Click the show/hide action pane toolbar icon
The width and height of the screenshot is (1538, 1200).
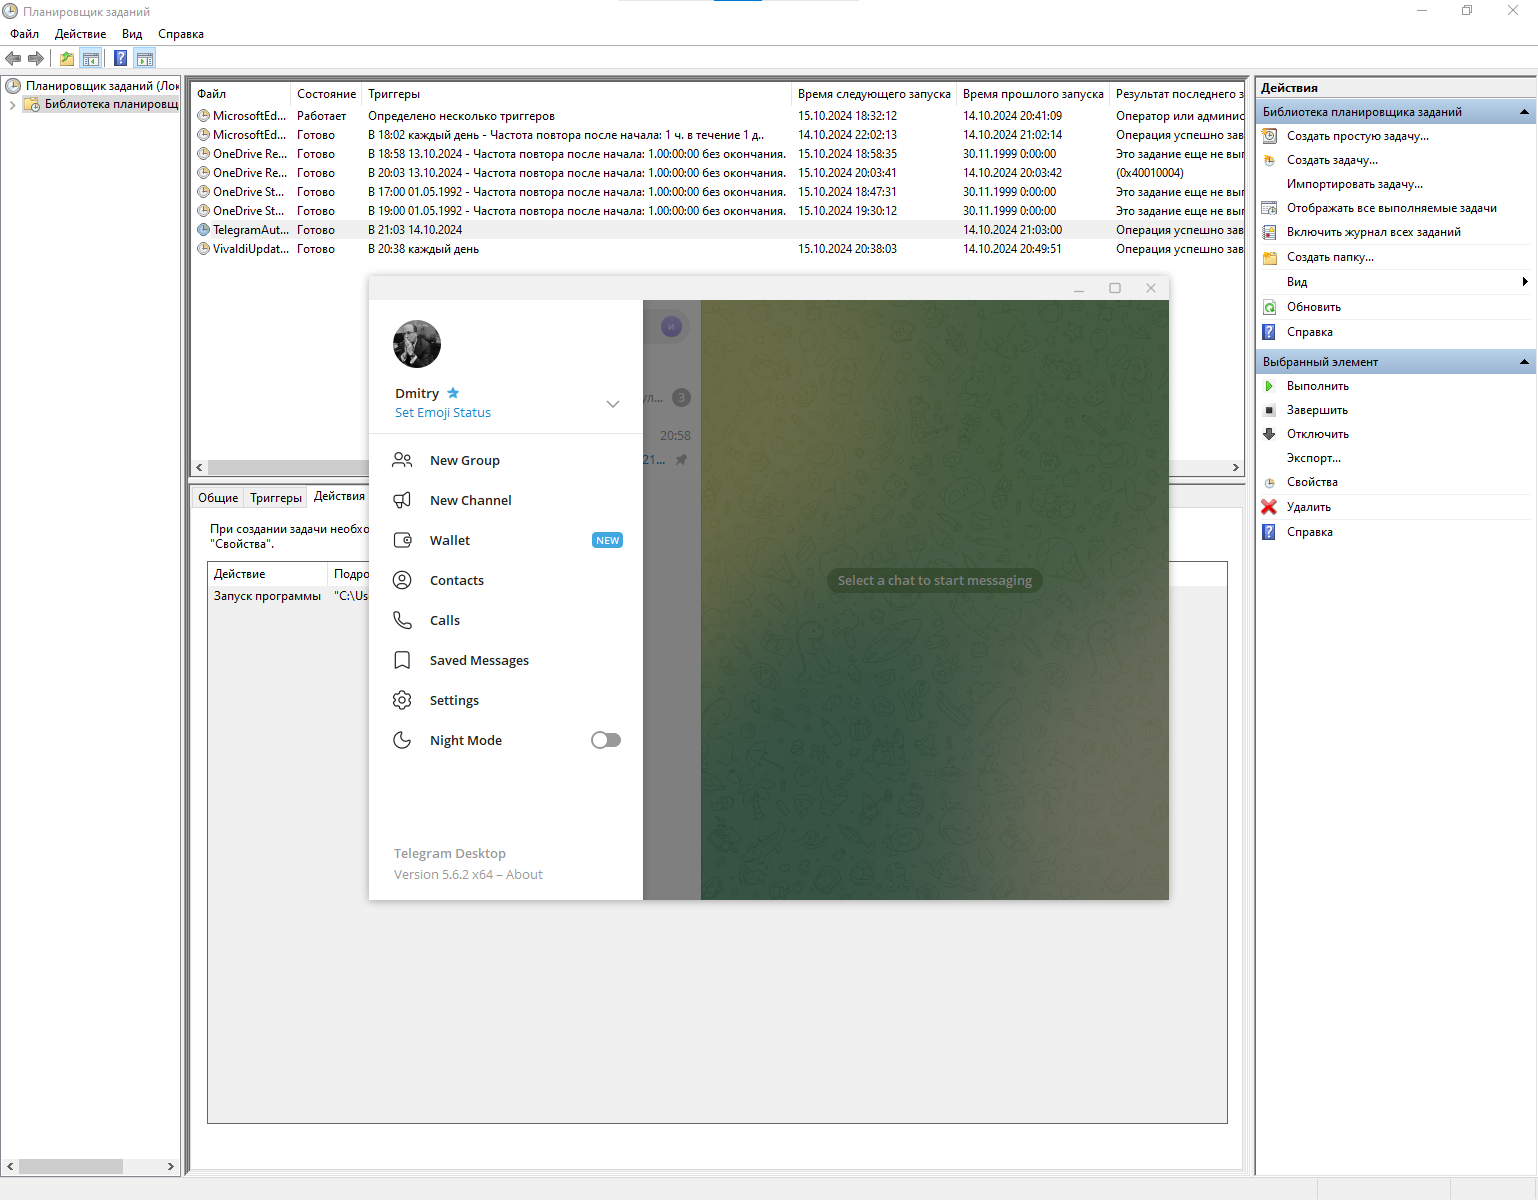[x=145, y=58]
